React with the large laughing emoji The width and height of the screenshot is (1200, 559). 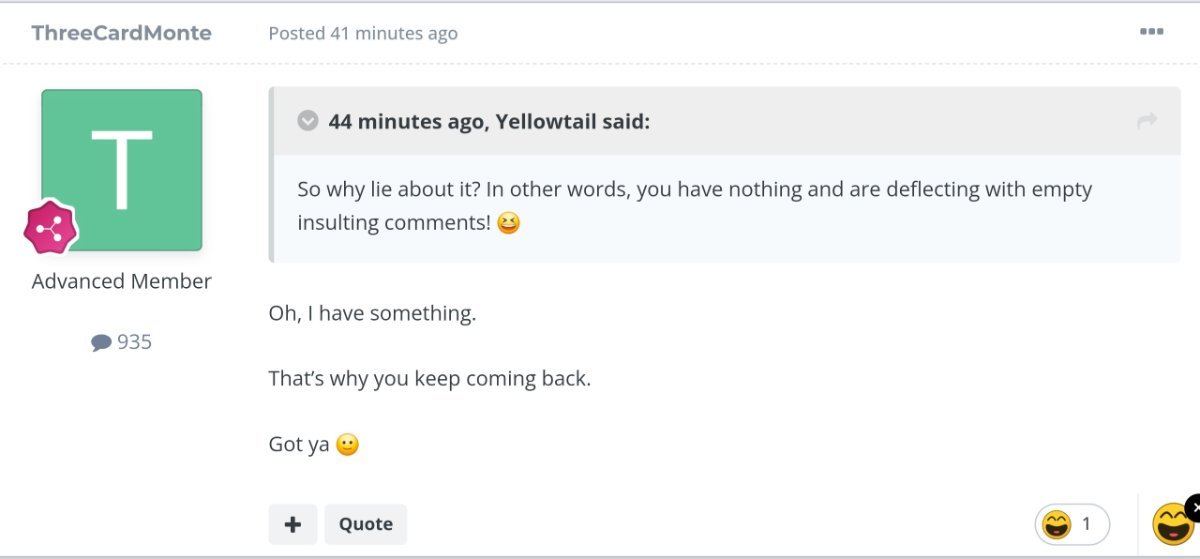[x=1172, y=524]
